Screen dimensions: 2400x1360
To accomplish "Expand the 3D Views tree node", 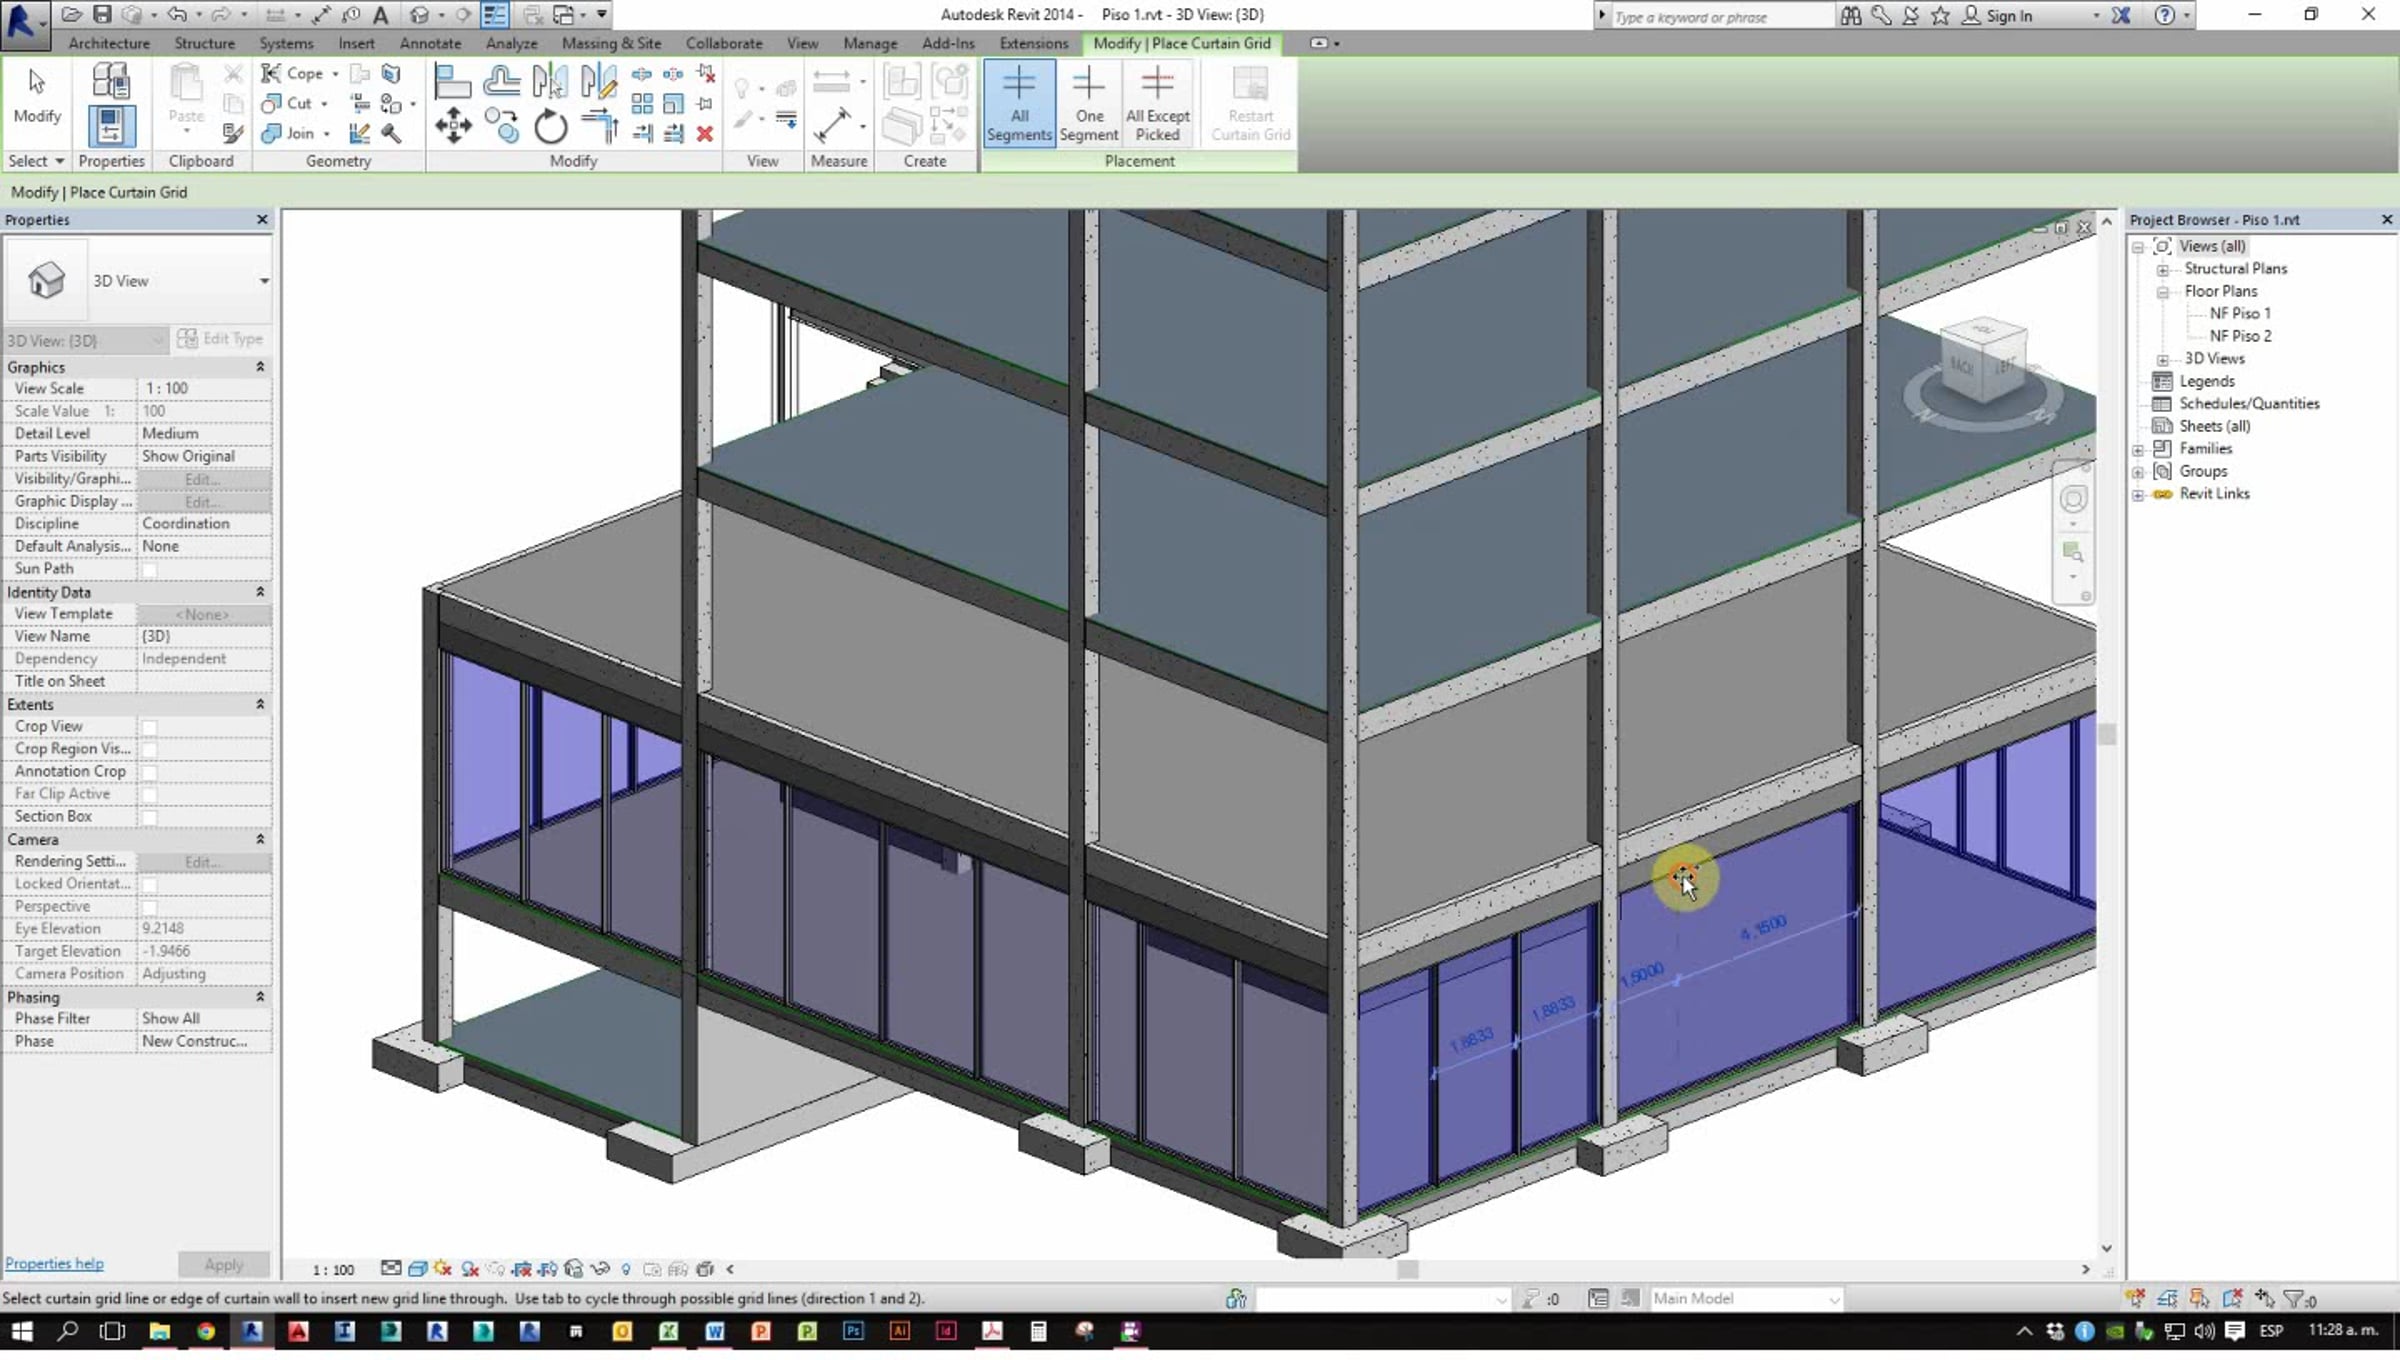I will pyautogui.click(x=2162, y=360).
